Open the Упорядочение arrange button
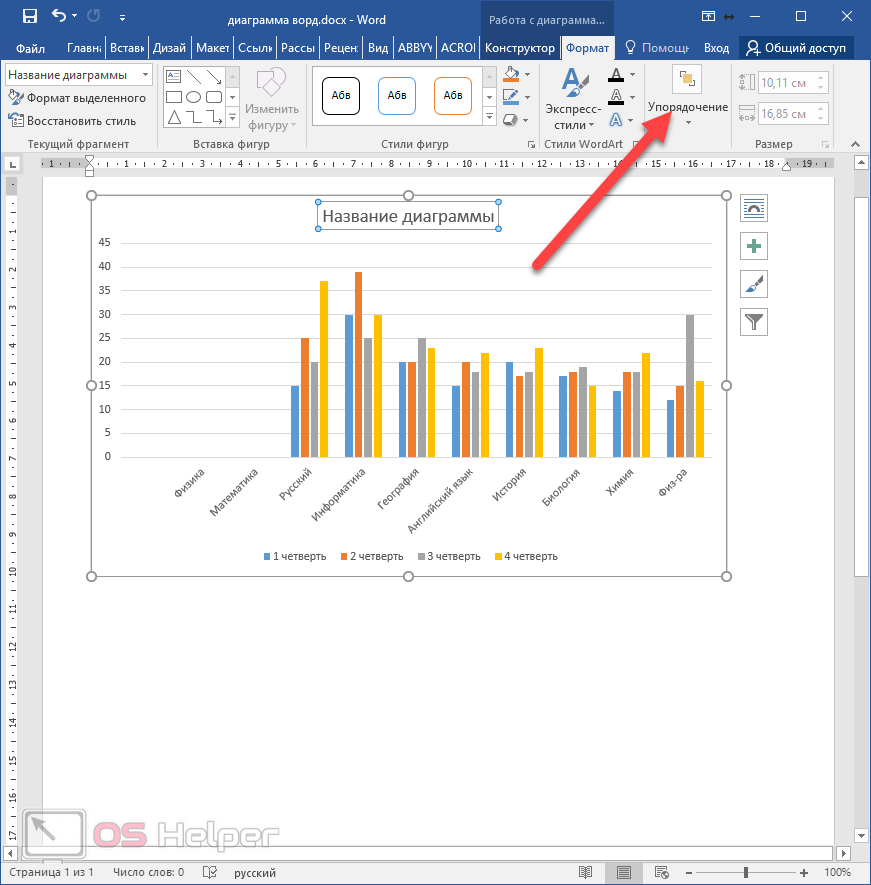The image size is (871, 885). pos(687,96)
